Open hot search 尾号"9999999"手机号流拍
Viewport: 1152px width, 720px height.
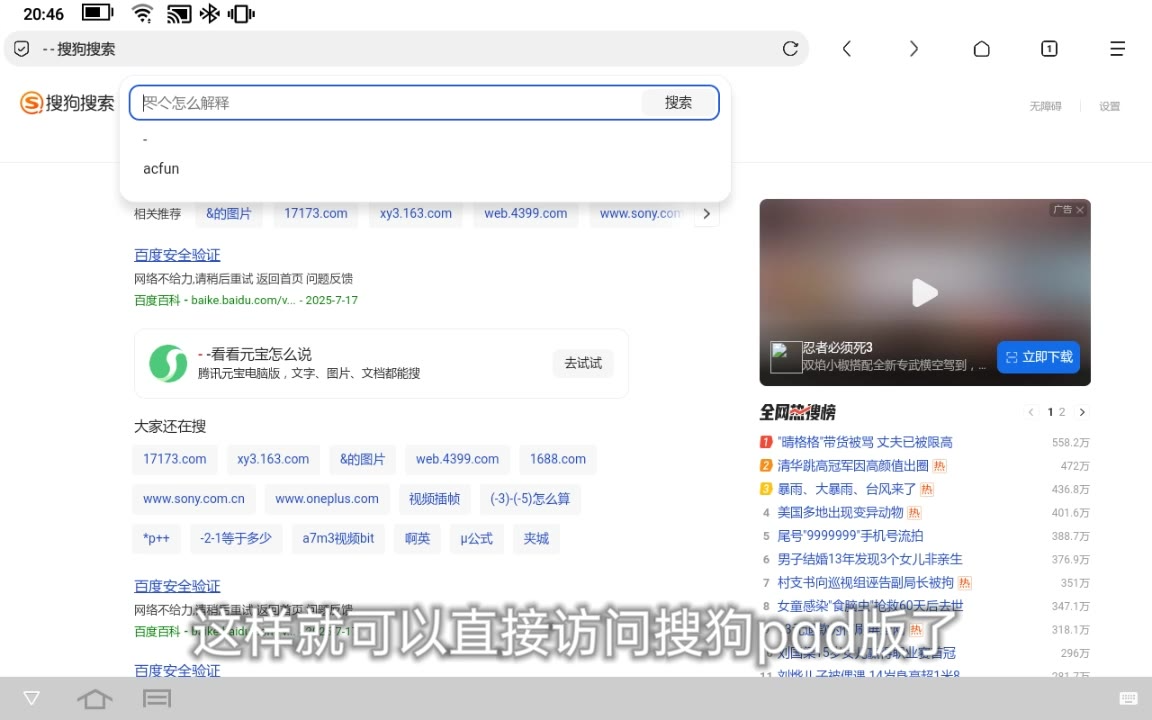tap(850, 536)
